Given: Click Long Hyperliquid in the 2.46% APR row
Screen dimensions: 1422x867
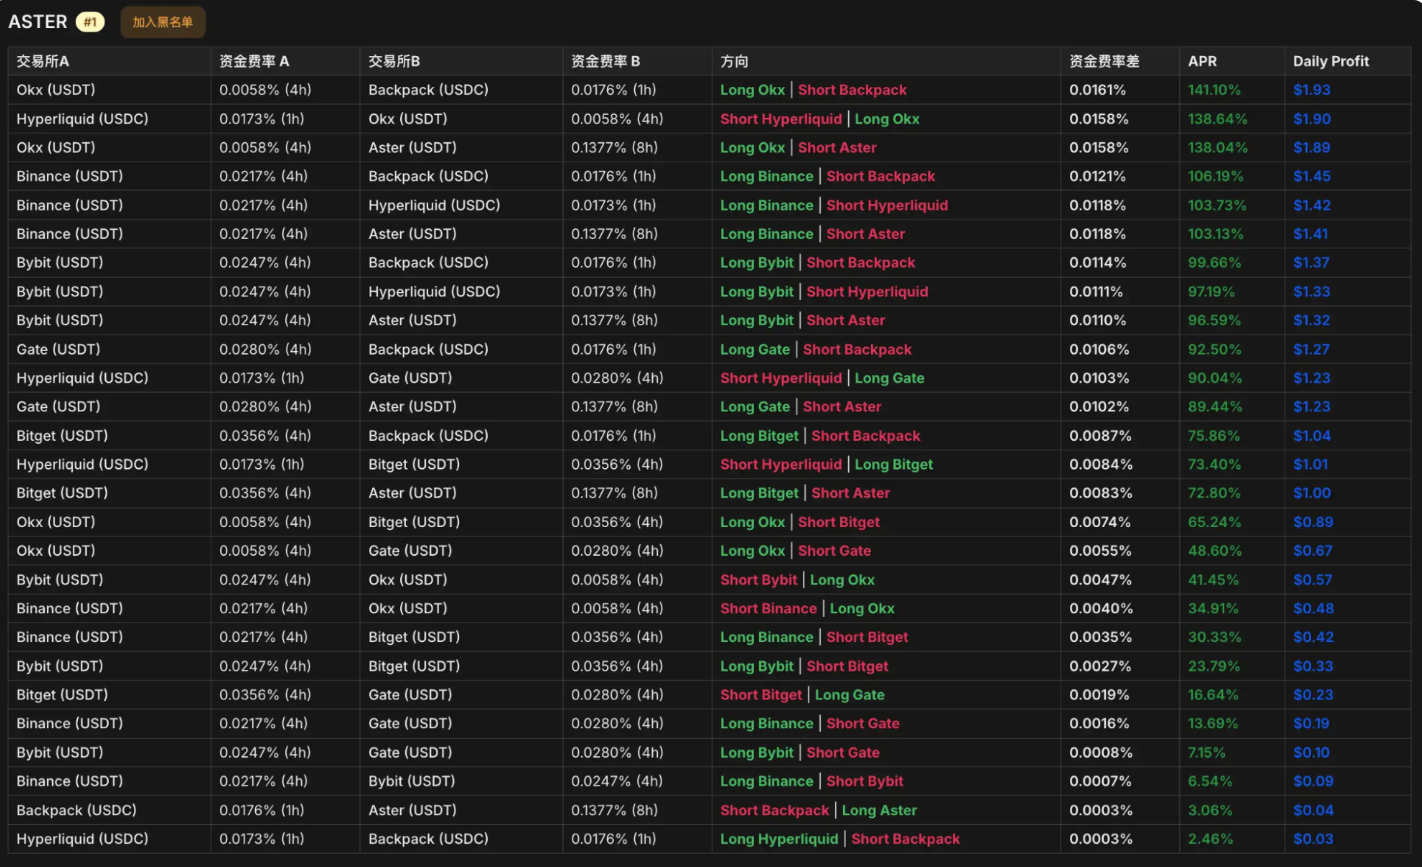Looking at the screenshot, I should [779, 839].
